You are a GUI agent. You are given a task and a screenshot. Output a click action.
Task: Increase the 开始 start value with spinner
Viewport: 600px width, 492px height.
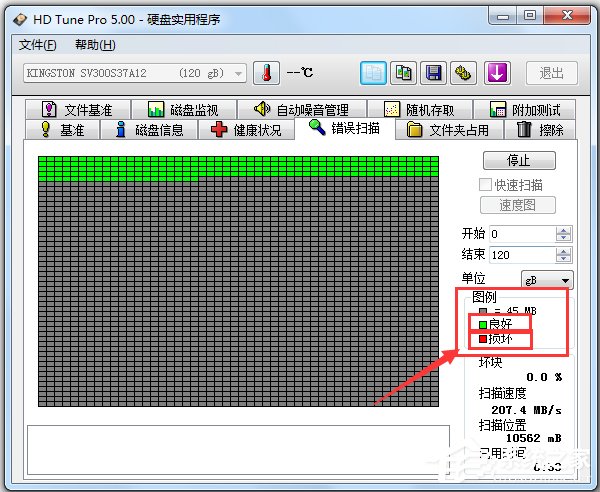tap(564, 230)
